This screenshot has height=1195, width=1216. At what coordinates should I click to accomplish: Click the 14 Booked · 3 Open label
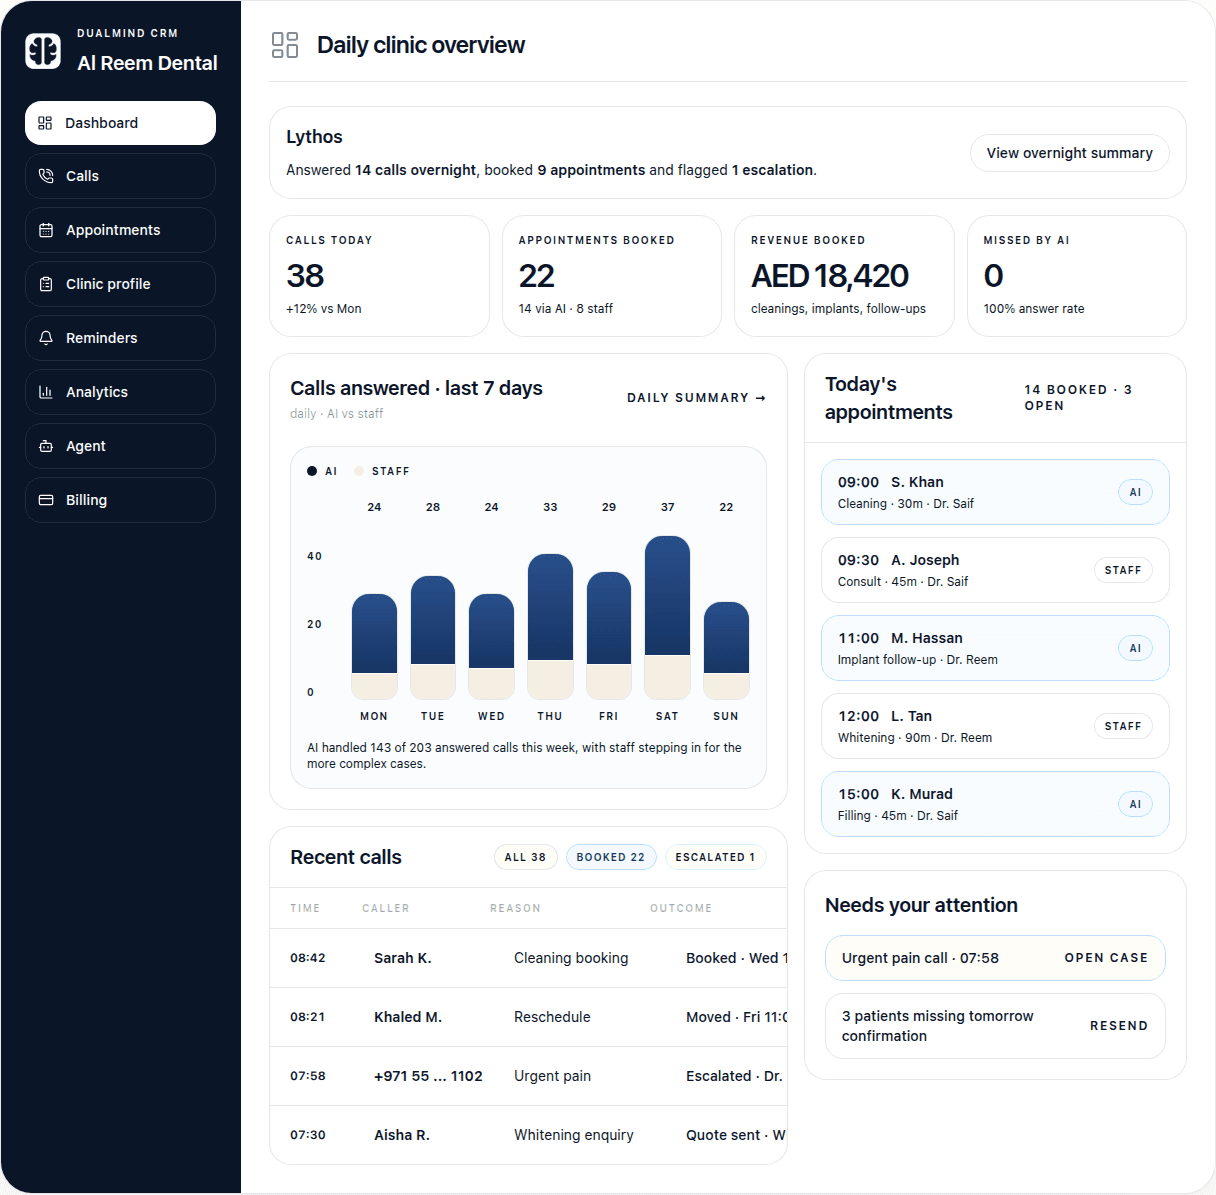(1078, 398)
